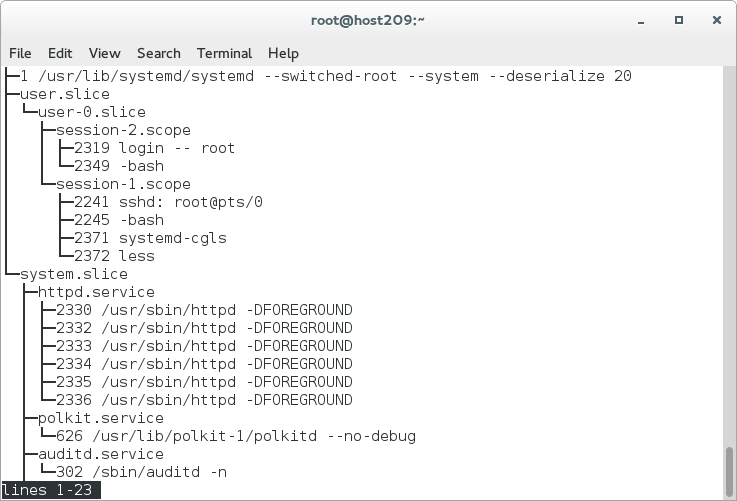Click the 'lines 1-23' pager status
The width and height of the screenshot is (737, 501).
coord(48,490)
